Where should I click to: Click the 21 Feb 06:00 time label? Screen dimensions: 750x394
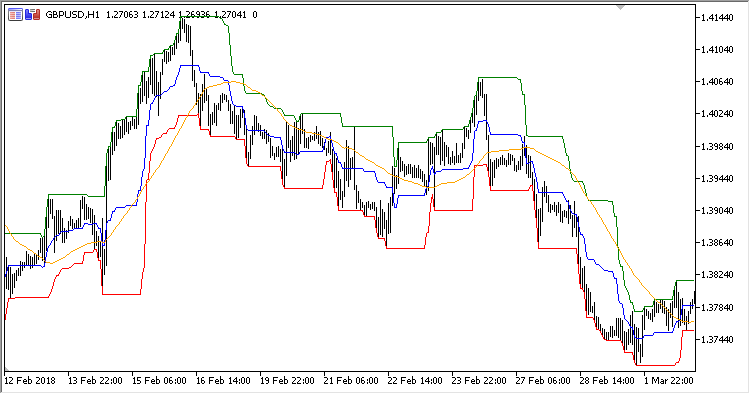pyautogui.click(x=352, y=381)
